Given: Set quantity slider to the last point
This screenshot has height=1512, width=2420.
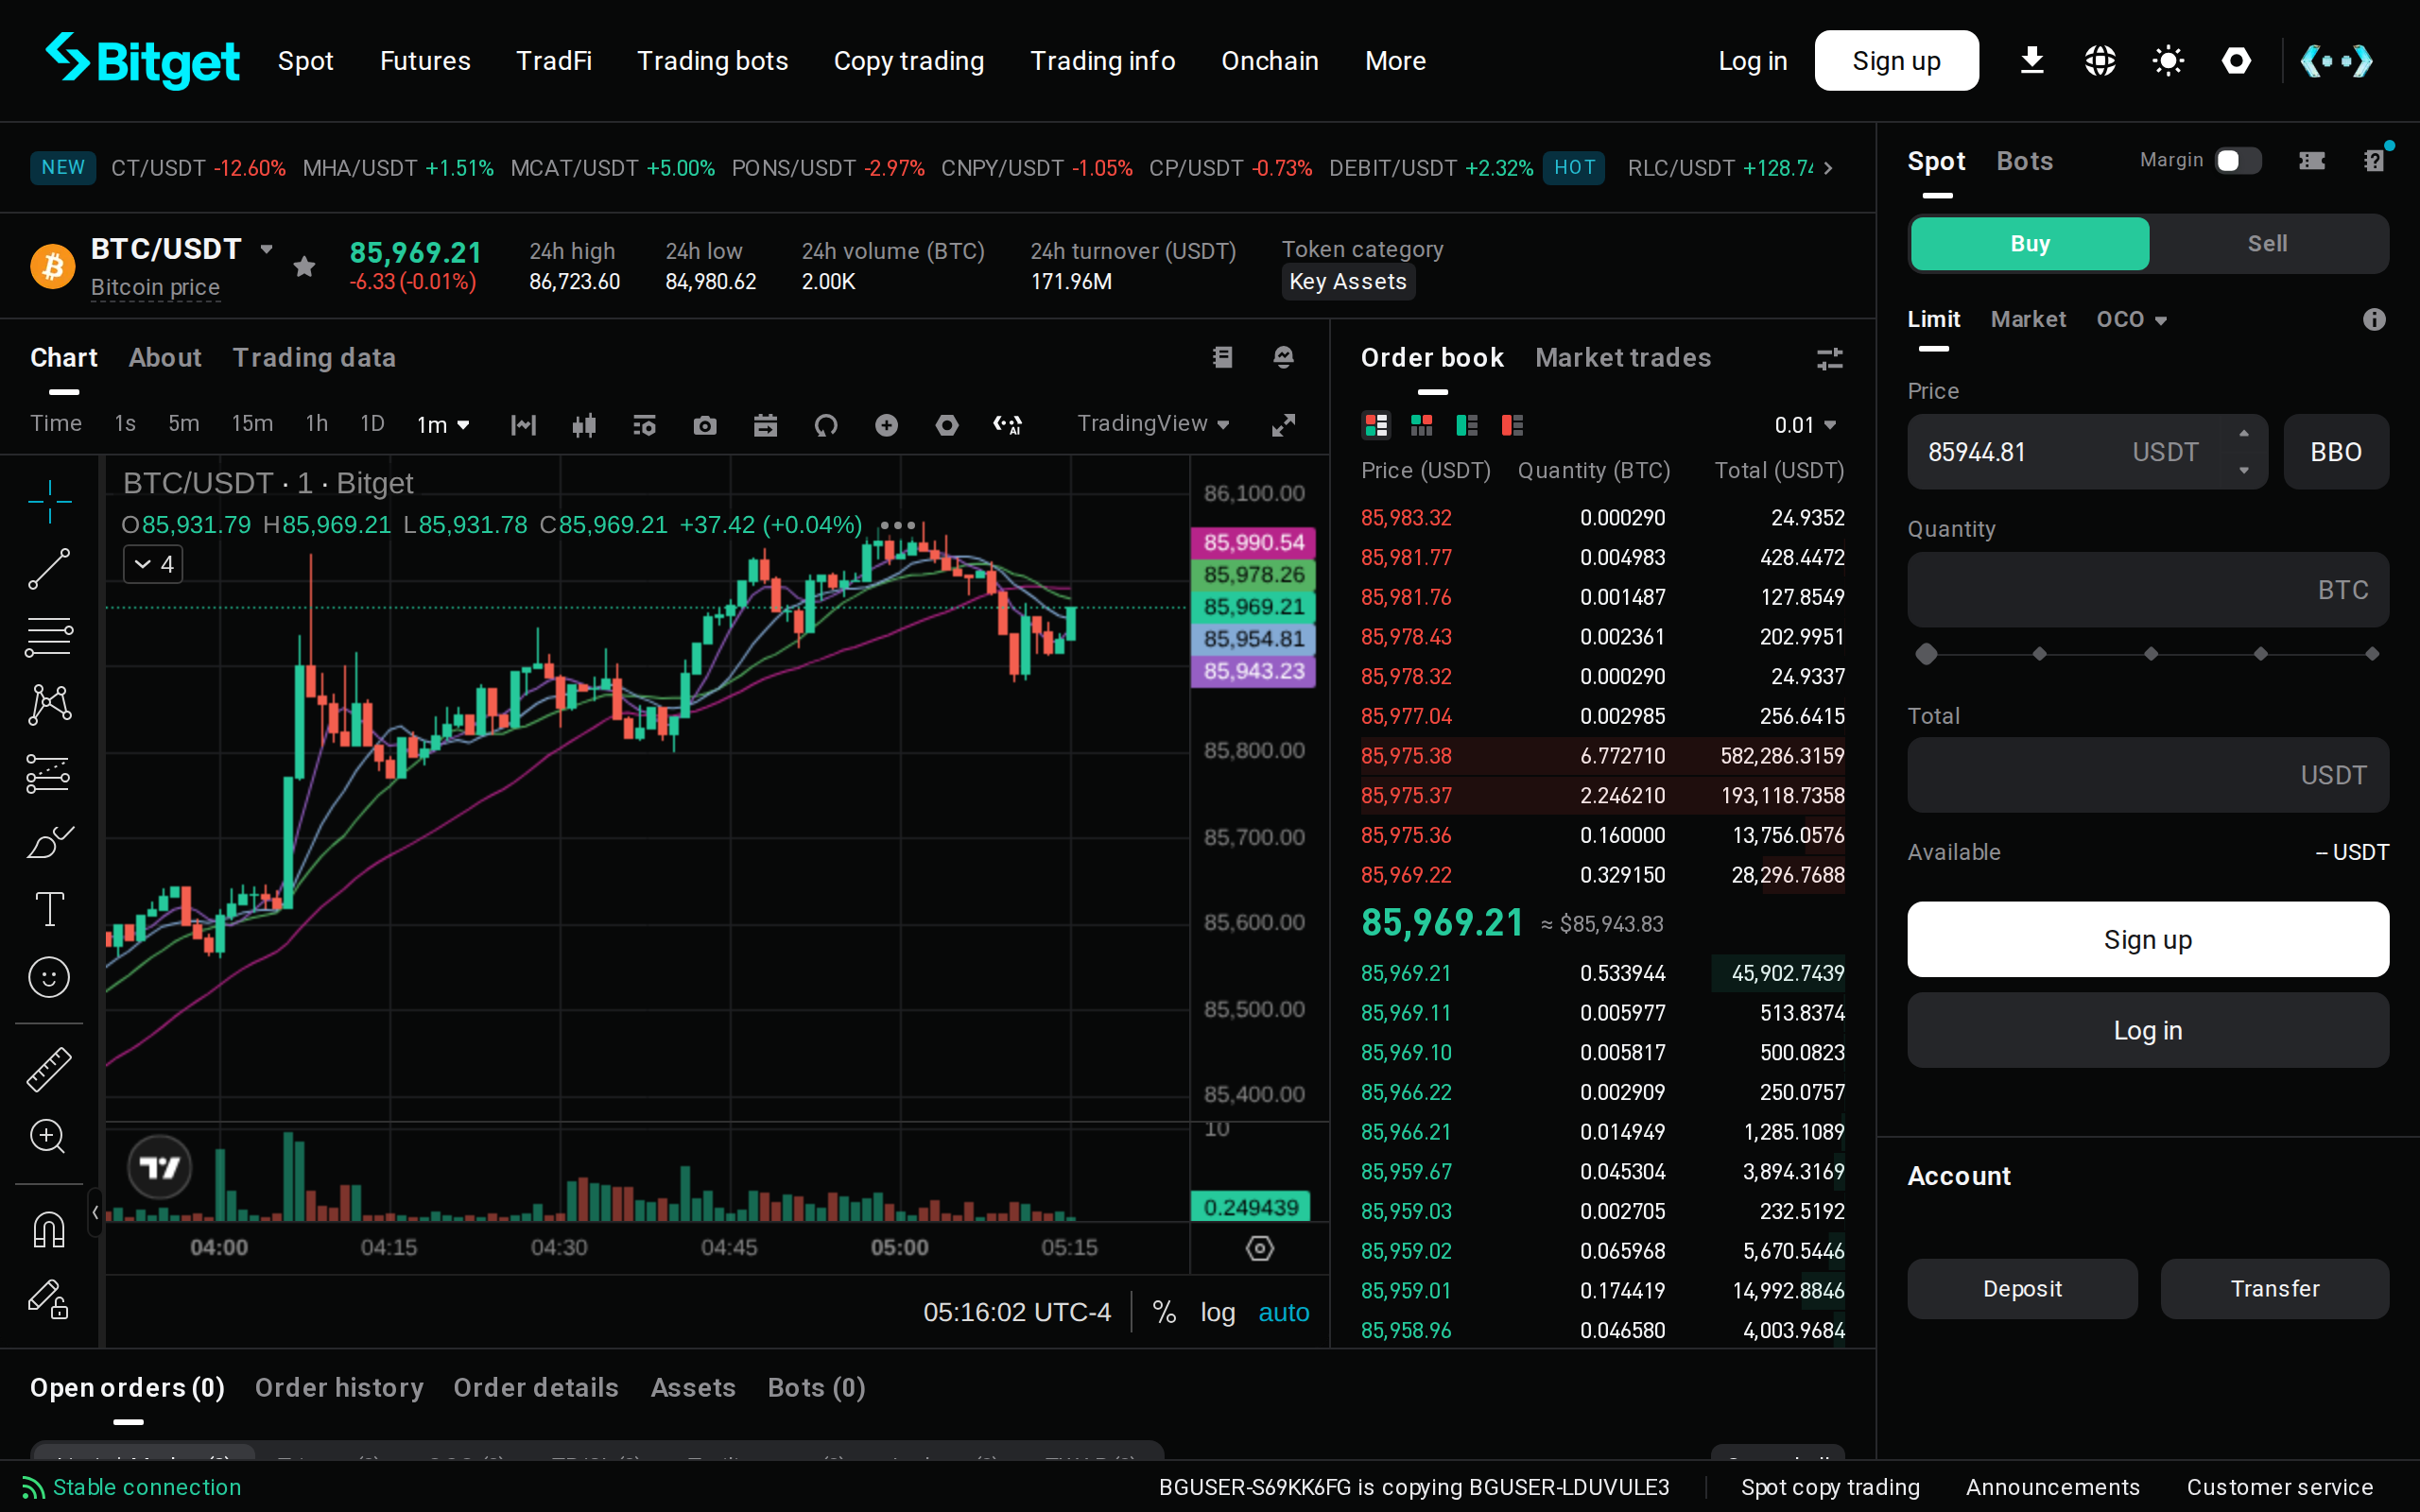Looking at the screenshot, I should pos(2372,654).
